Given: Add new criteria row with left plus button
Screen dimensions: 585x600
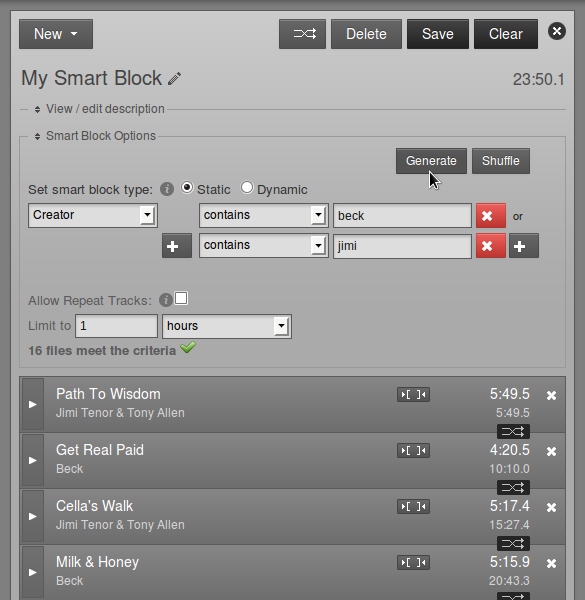Looking at the screenshot, I should (177, 246).
